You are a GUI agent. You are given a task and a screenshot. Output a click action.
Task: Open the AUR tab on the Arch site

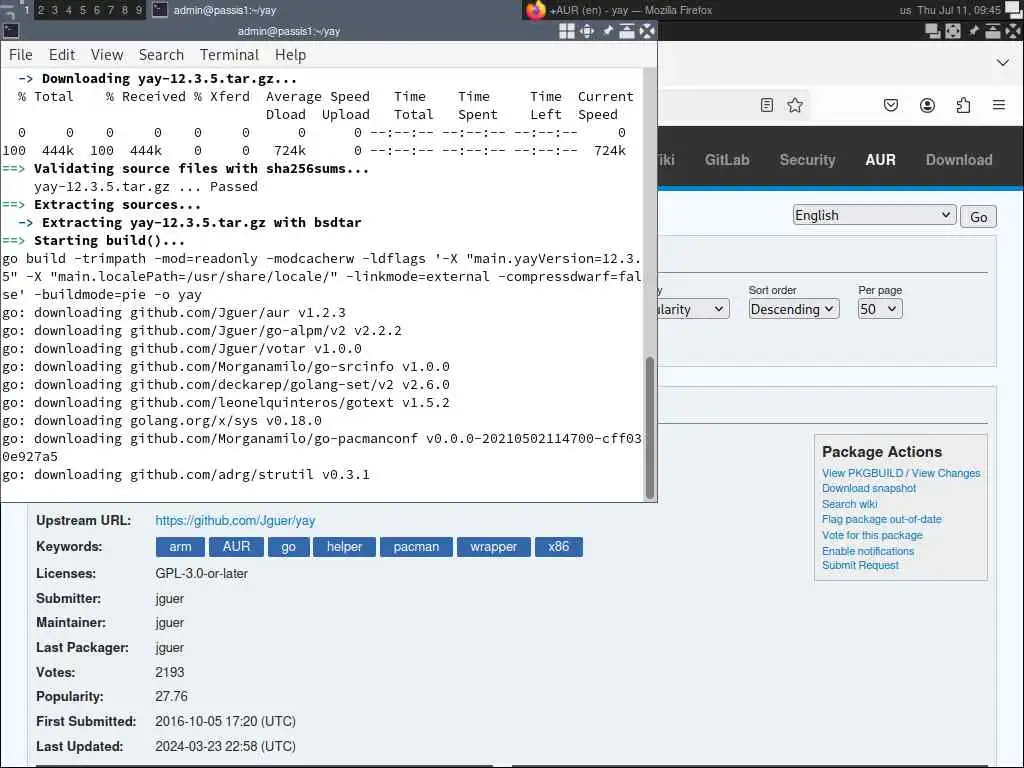880,160
